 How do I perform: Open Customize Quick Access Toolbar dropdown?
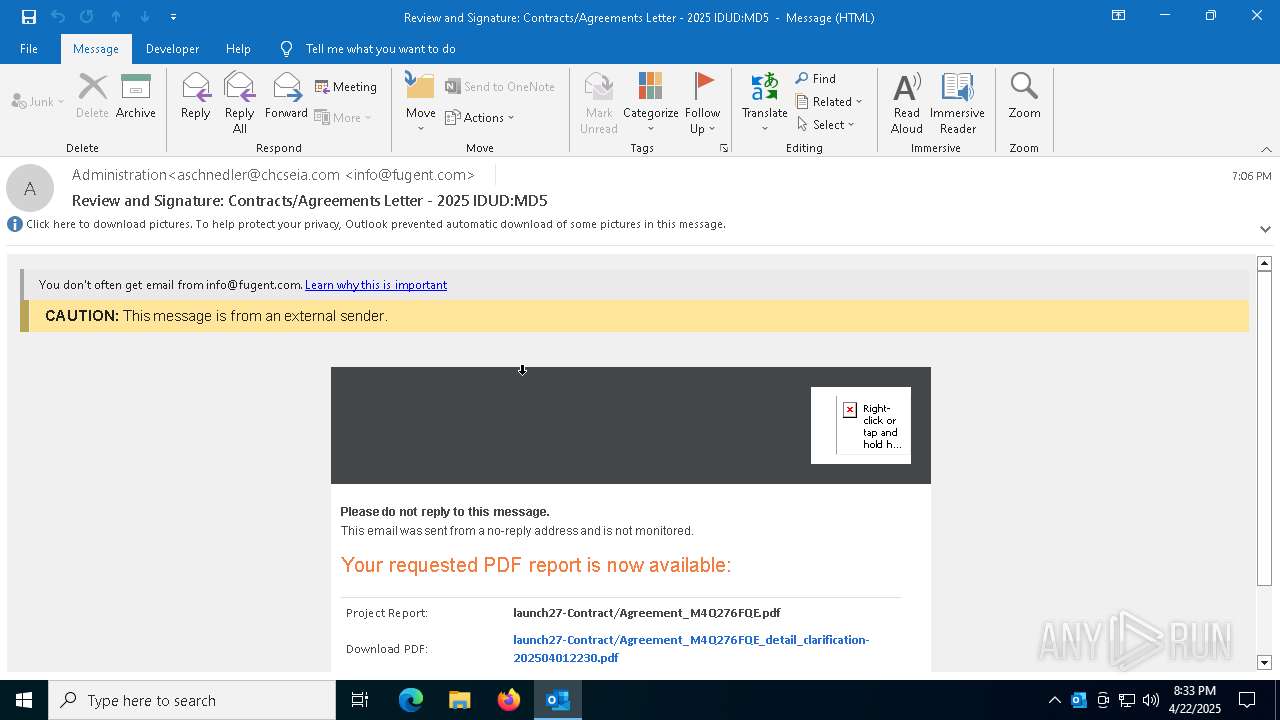[x=173, y=17]
